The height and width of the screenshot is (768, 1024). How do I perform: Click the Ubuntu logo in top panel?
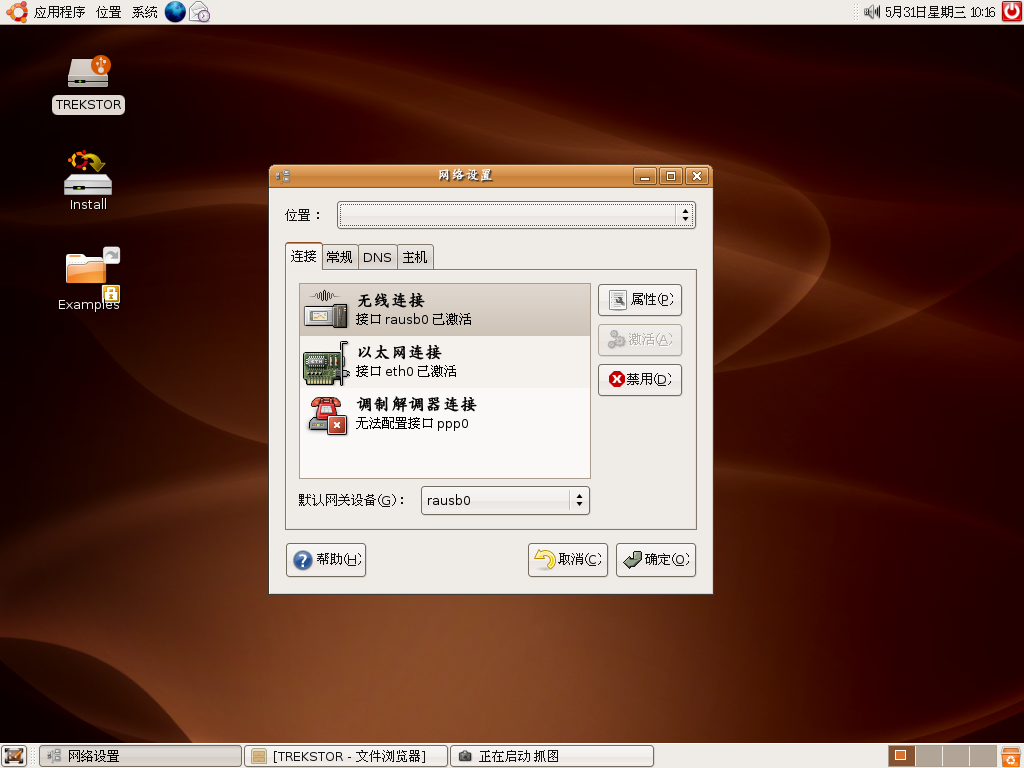[x=16, y=12]
